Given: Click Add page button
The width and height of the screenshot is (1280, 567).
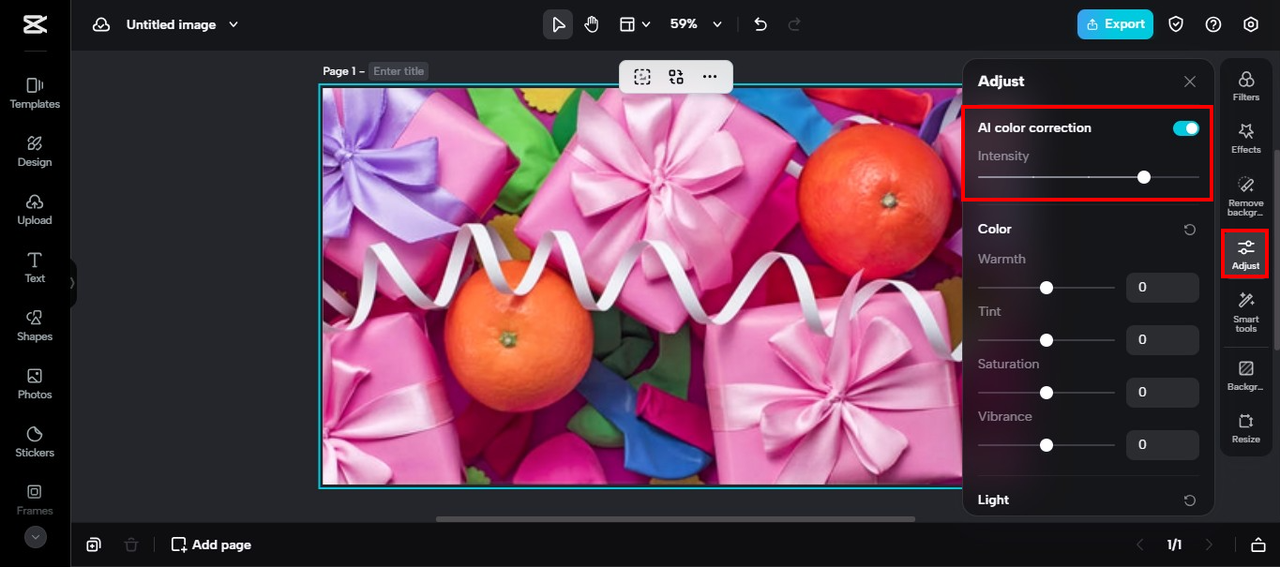Looking at the screenshot, I should pos(211,545).
